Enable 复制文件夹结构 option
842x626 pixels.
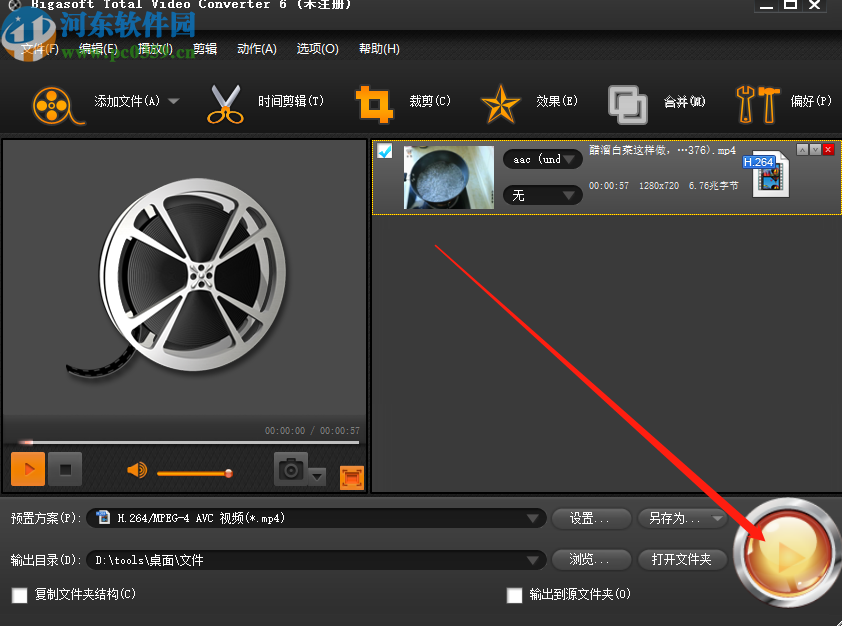click(17, 595)
